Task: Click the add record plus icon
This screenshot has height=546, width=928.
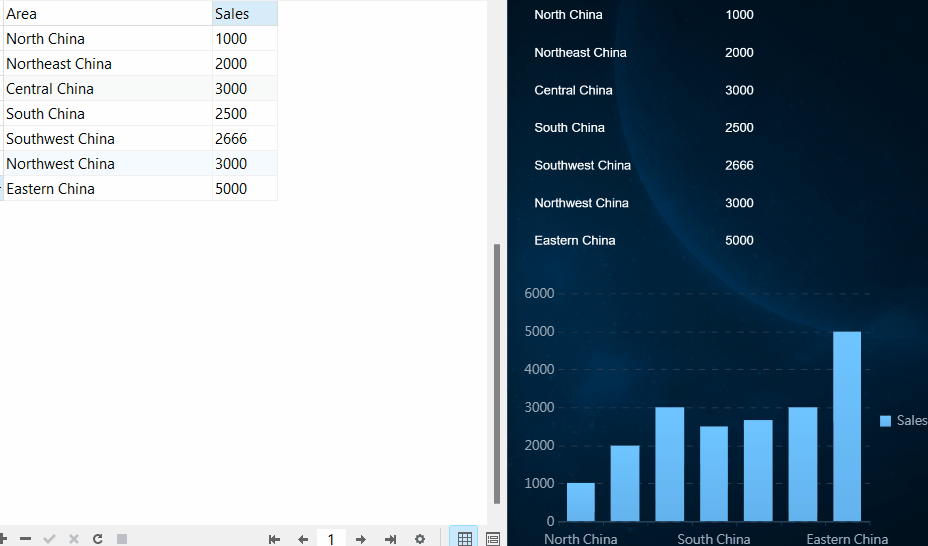Action: tap(2, 538)
